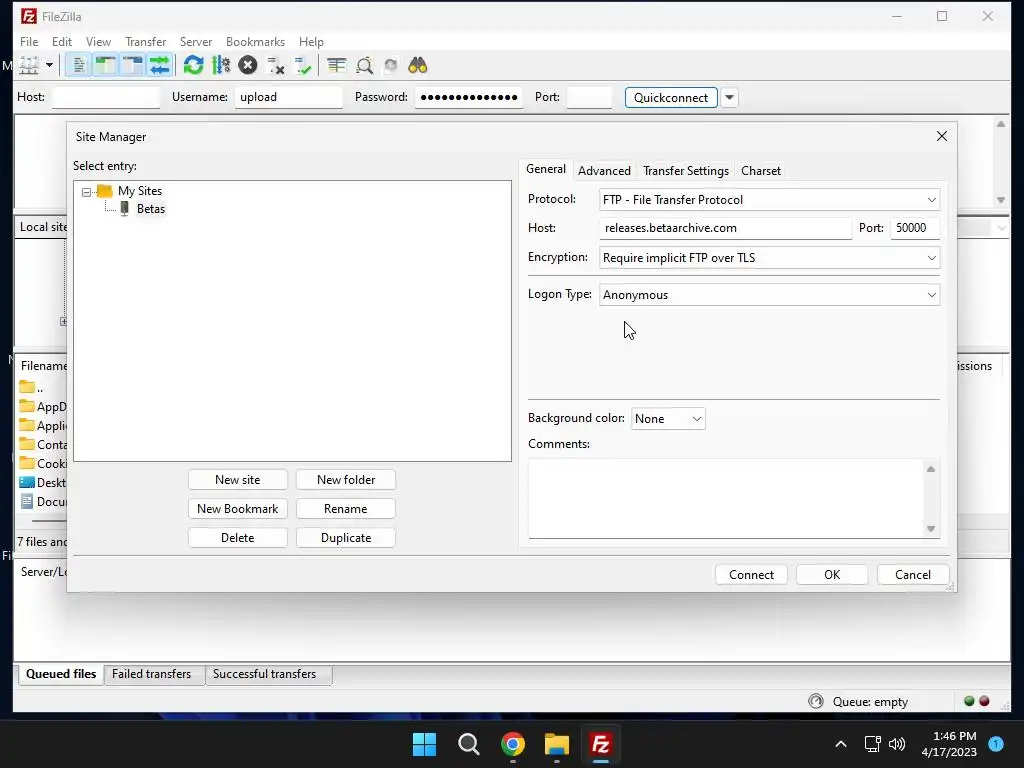Click the quickconnect Username field
The height and width of the screenshot is (768, 1024).
point(289,97)
